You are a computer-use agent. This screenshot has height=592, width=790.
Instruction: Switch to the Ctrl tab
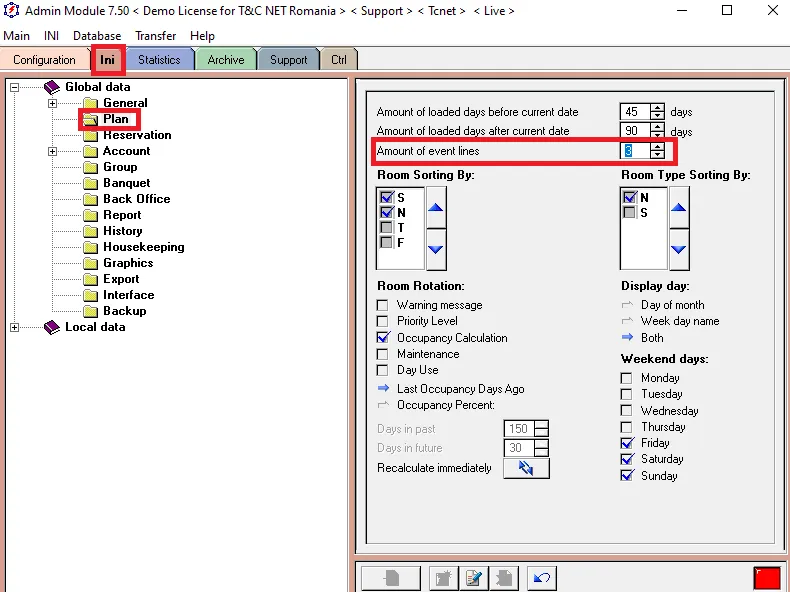pyautogui.click(x=339, y=60)
